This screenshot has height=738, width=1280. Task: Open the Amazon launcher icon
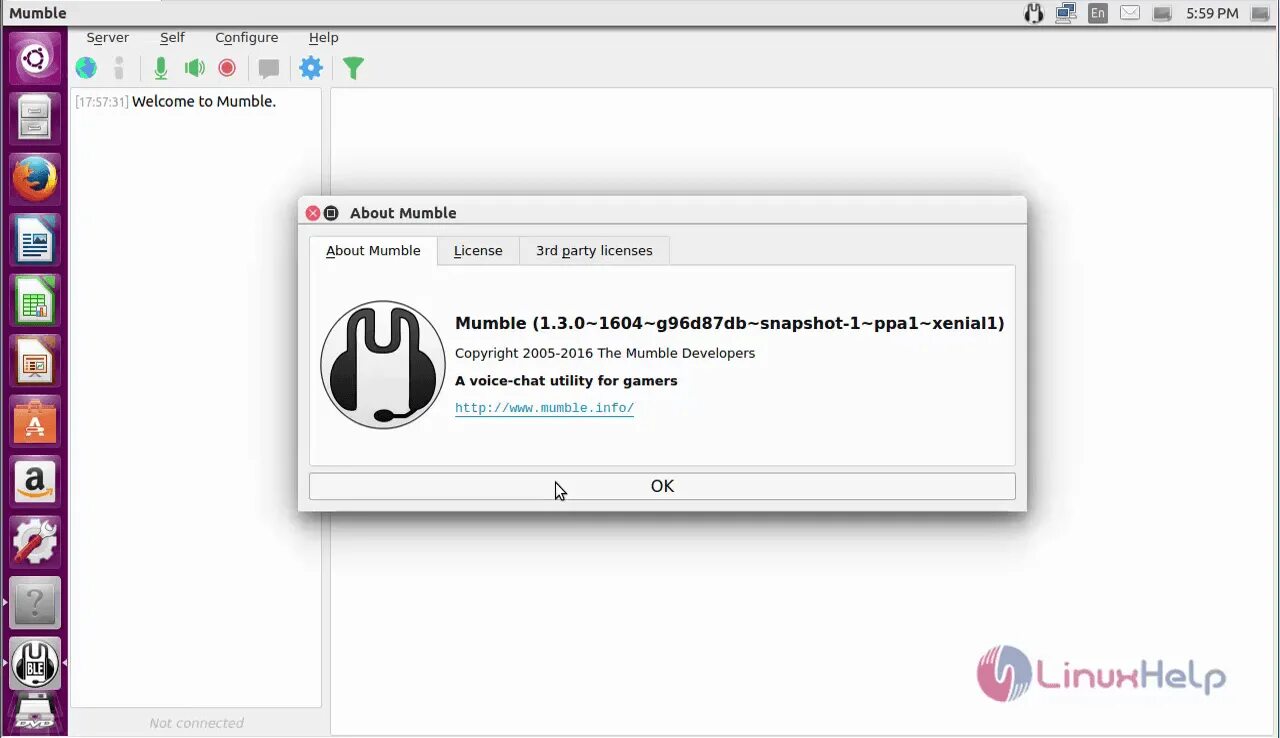35,482
